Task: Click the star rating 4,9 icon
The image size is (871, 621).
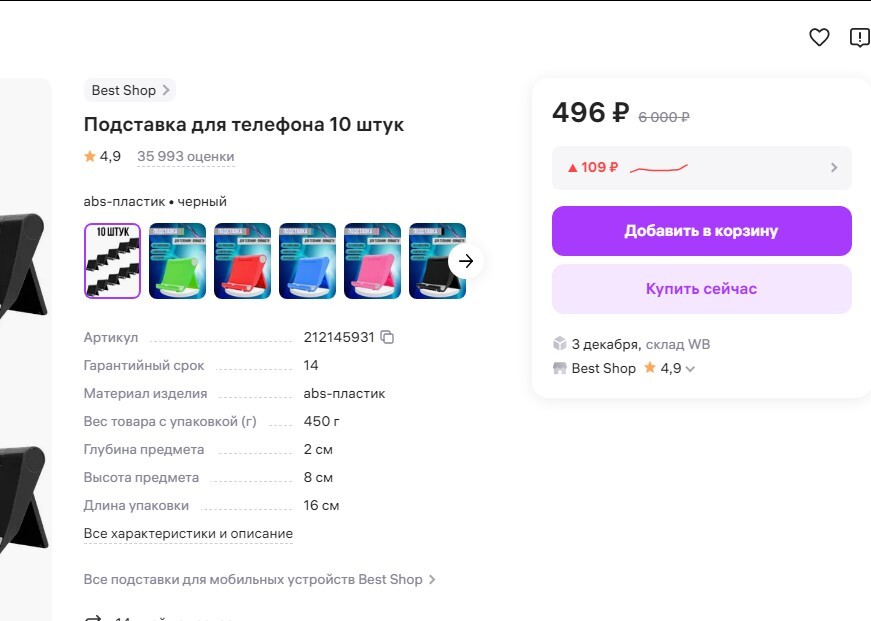Action: tap(90, 156)
